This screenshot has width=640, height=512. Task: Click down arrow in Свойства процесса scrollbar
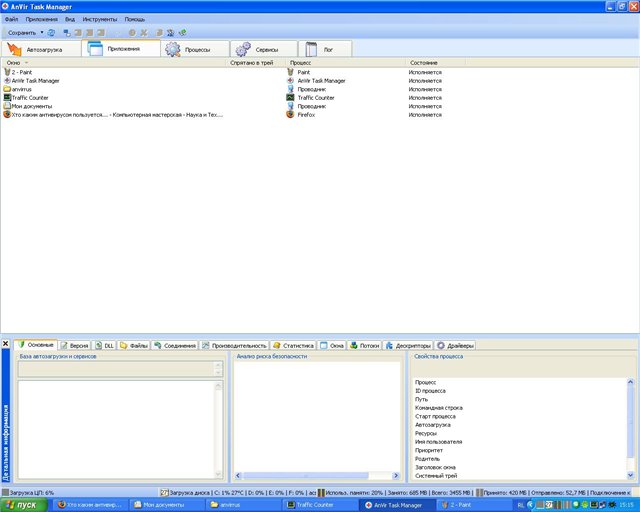(x=630, y=475)
